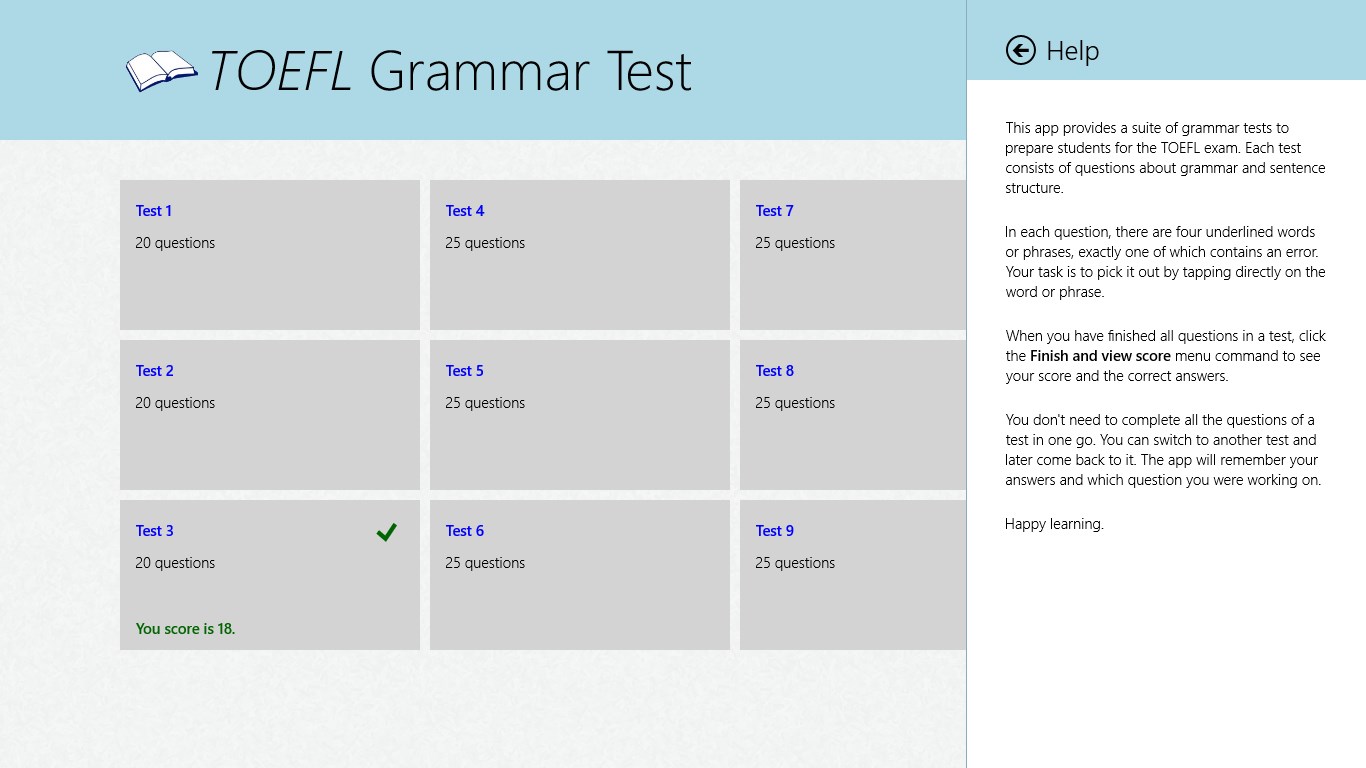The height and width of the screenshot is (768, 1366).
Task: Launch Test 6 via its title
Action: 465,531
